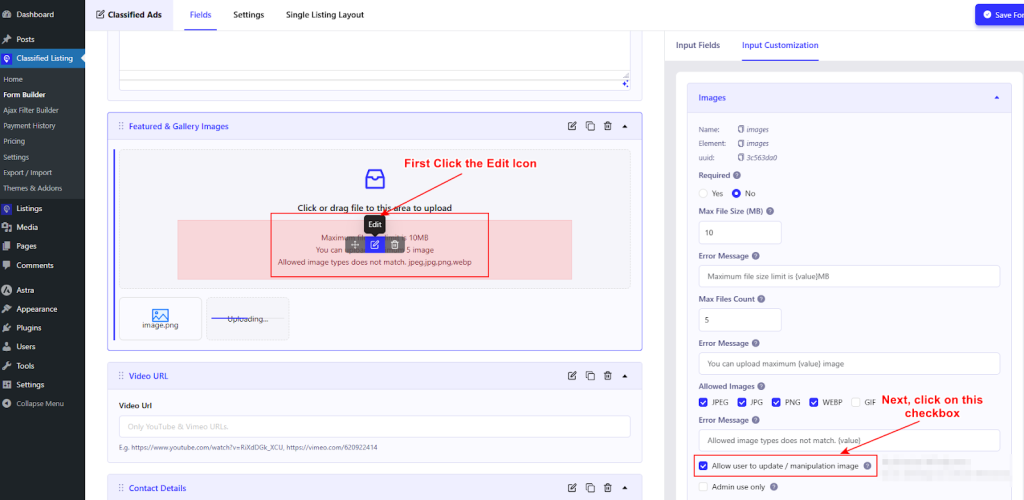Click the Max File Size input field
The width and height of the screenshot is (1024, 500).
click(740, 232)
